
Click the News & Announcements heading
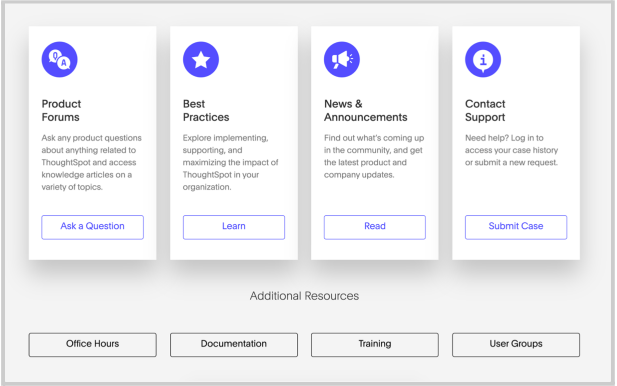(x=366, y=111)
